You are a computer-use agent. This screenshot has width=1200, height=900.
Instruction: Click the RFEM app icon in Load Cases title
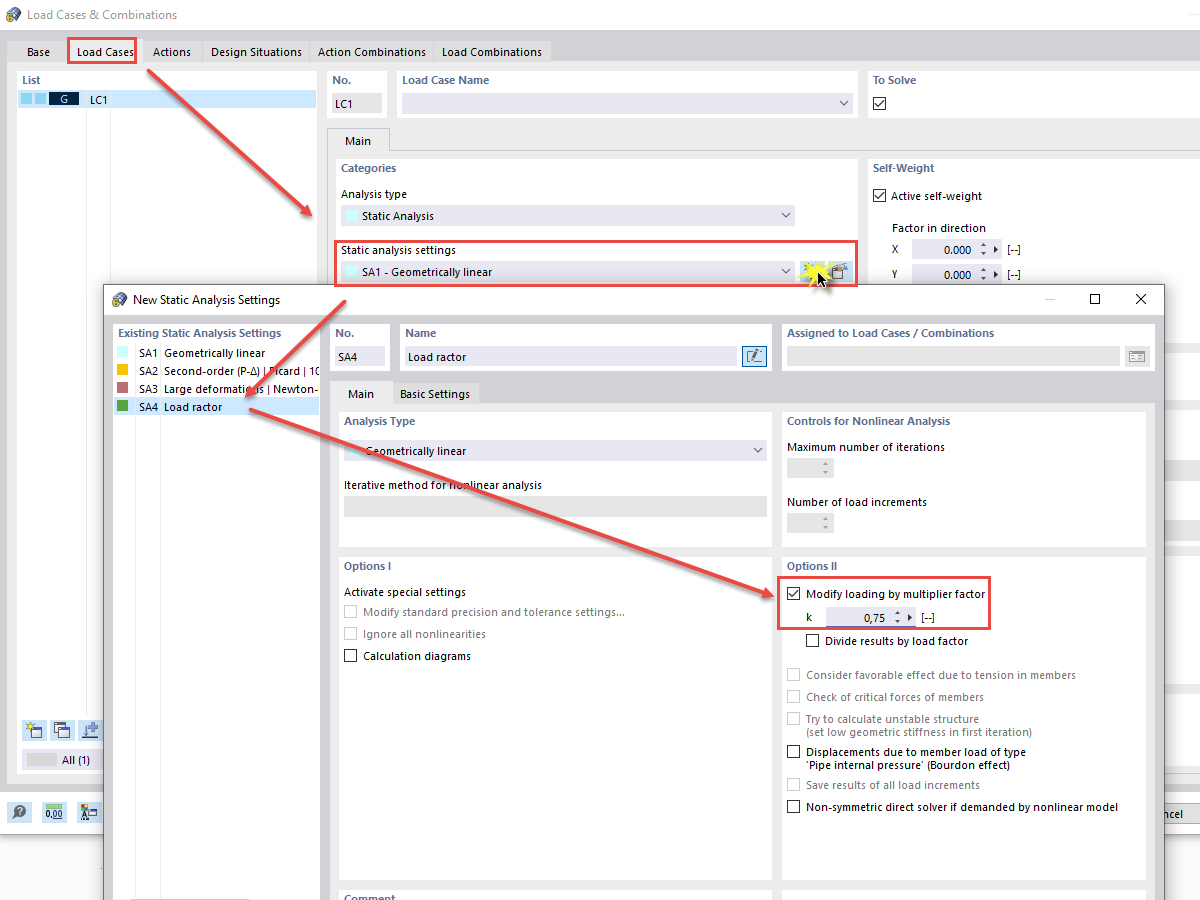[x=14, y=15]
